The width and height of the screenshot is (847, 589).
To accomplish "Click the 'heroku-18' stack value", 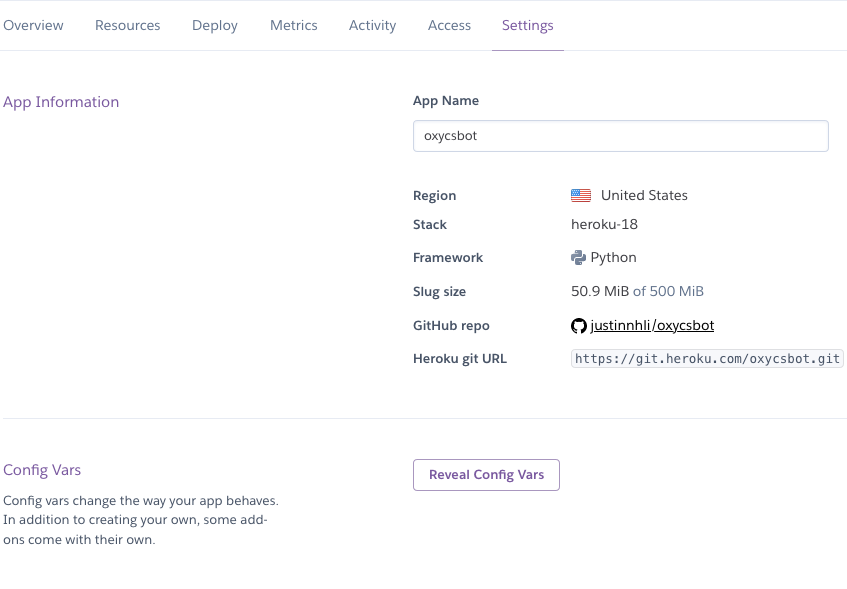I will pos(604,224).
